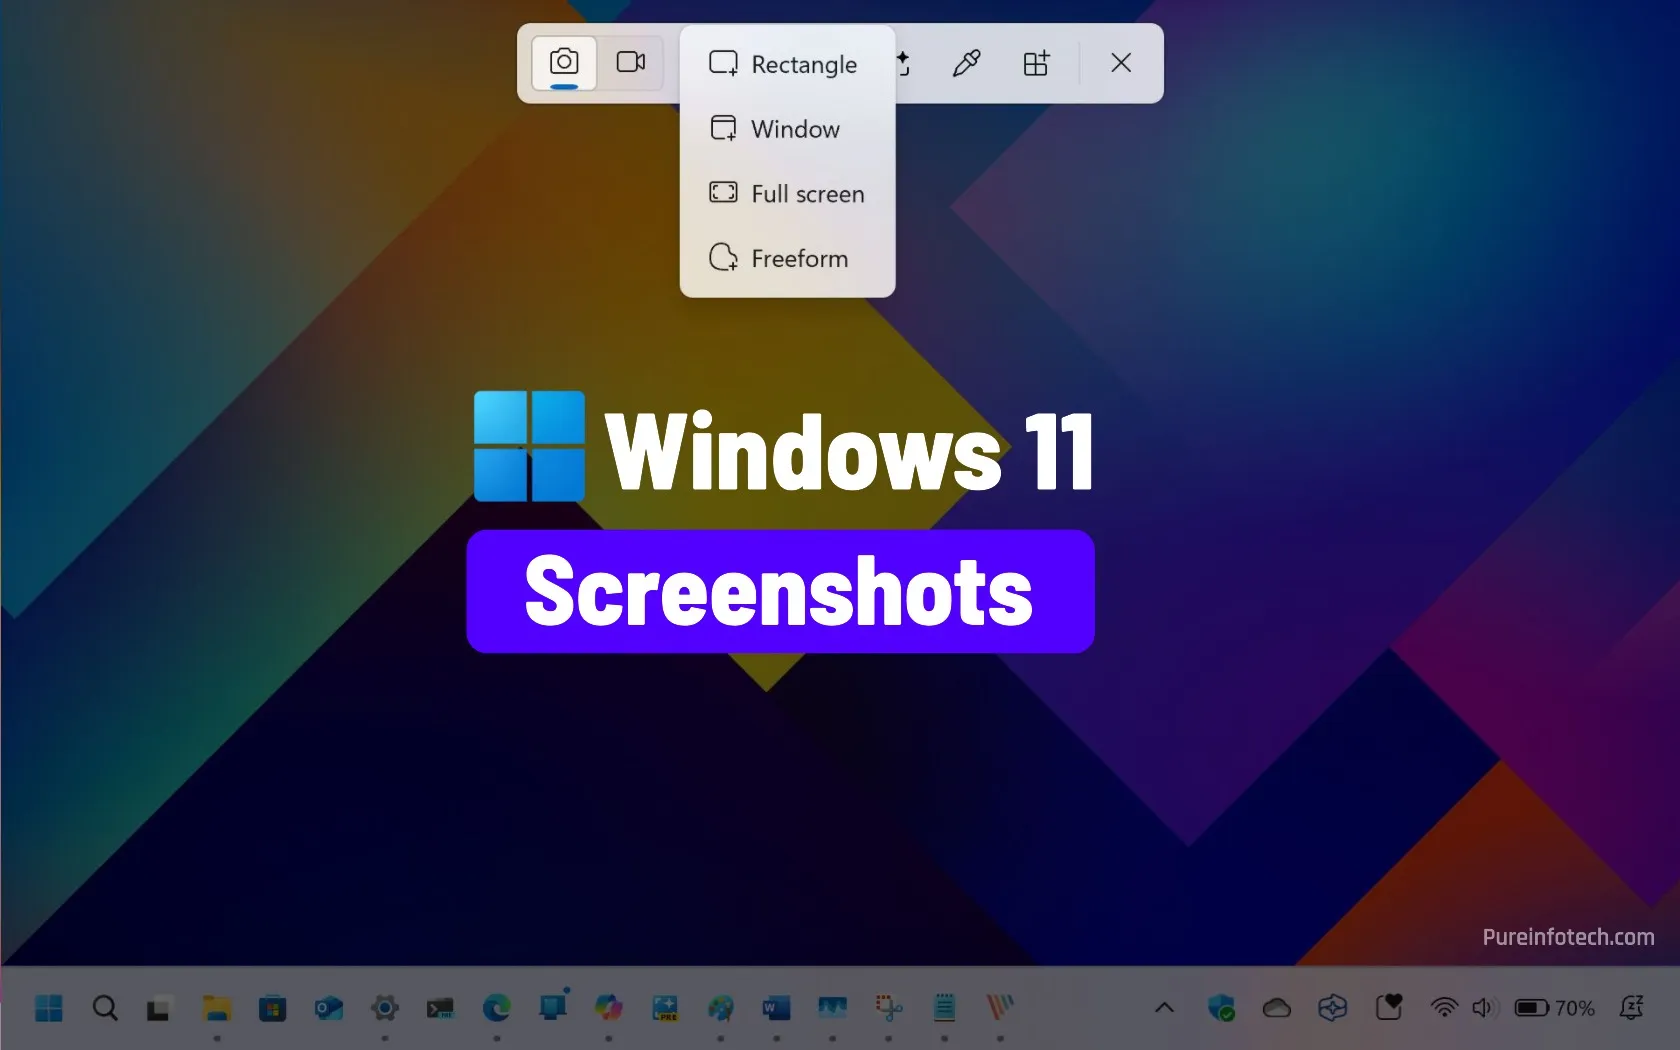This screenshot has height=1050, width=1680.
Task: Open taskbar Search
Action: click(x=105, y=1008)
